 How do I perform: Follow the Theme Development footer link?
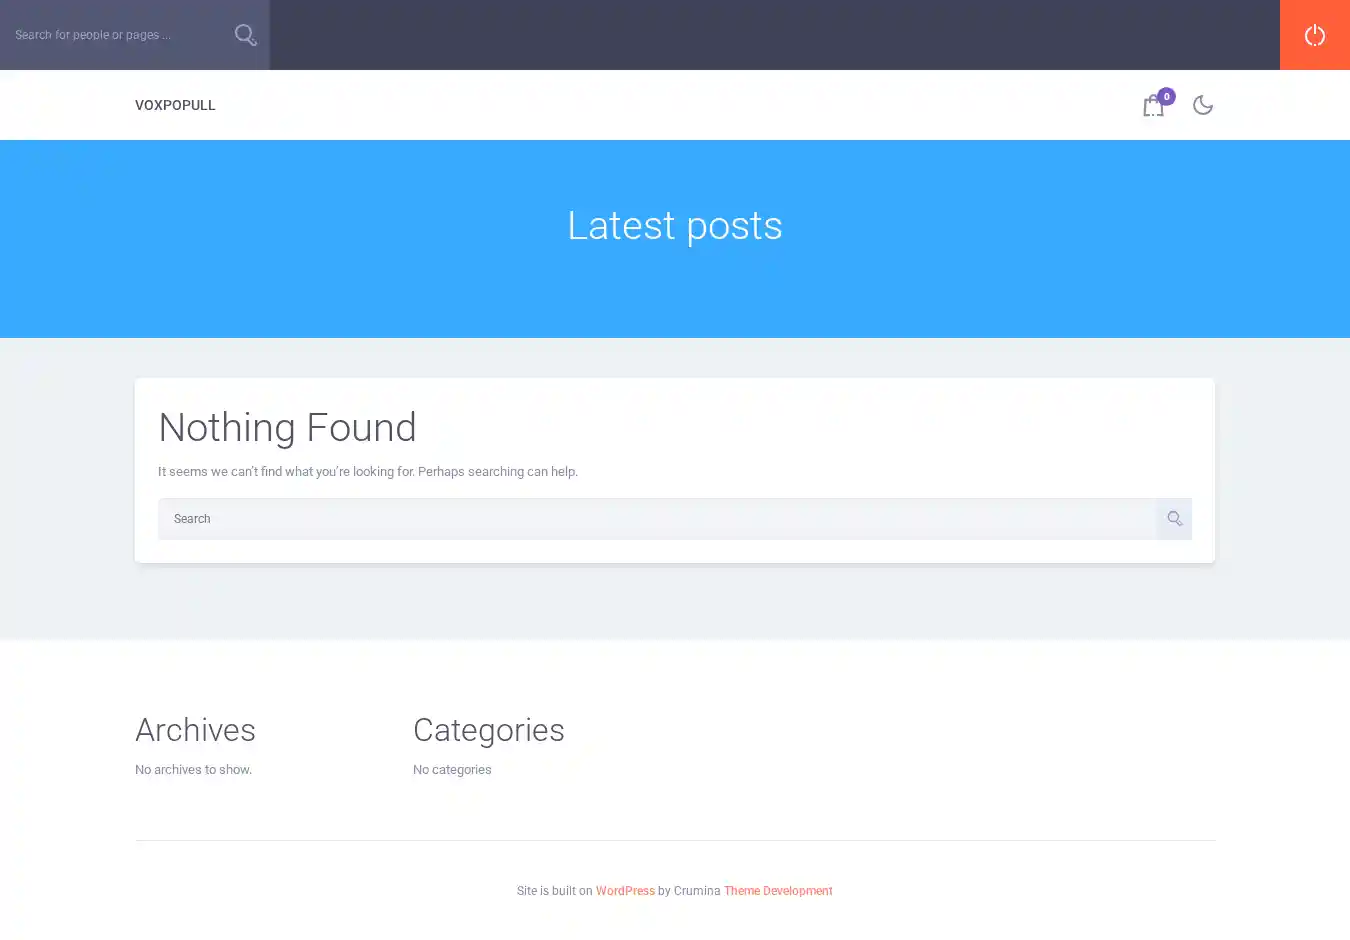pyautogui.click(x=777, y=891)
